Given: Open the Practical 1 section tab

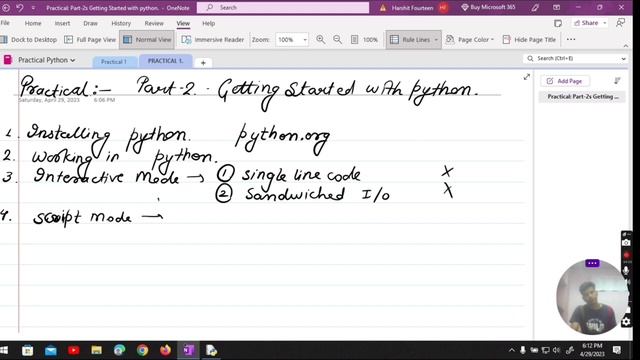Looking at the screenshot, I should (x=114, y=62).
